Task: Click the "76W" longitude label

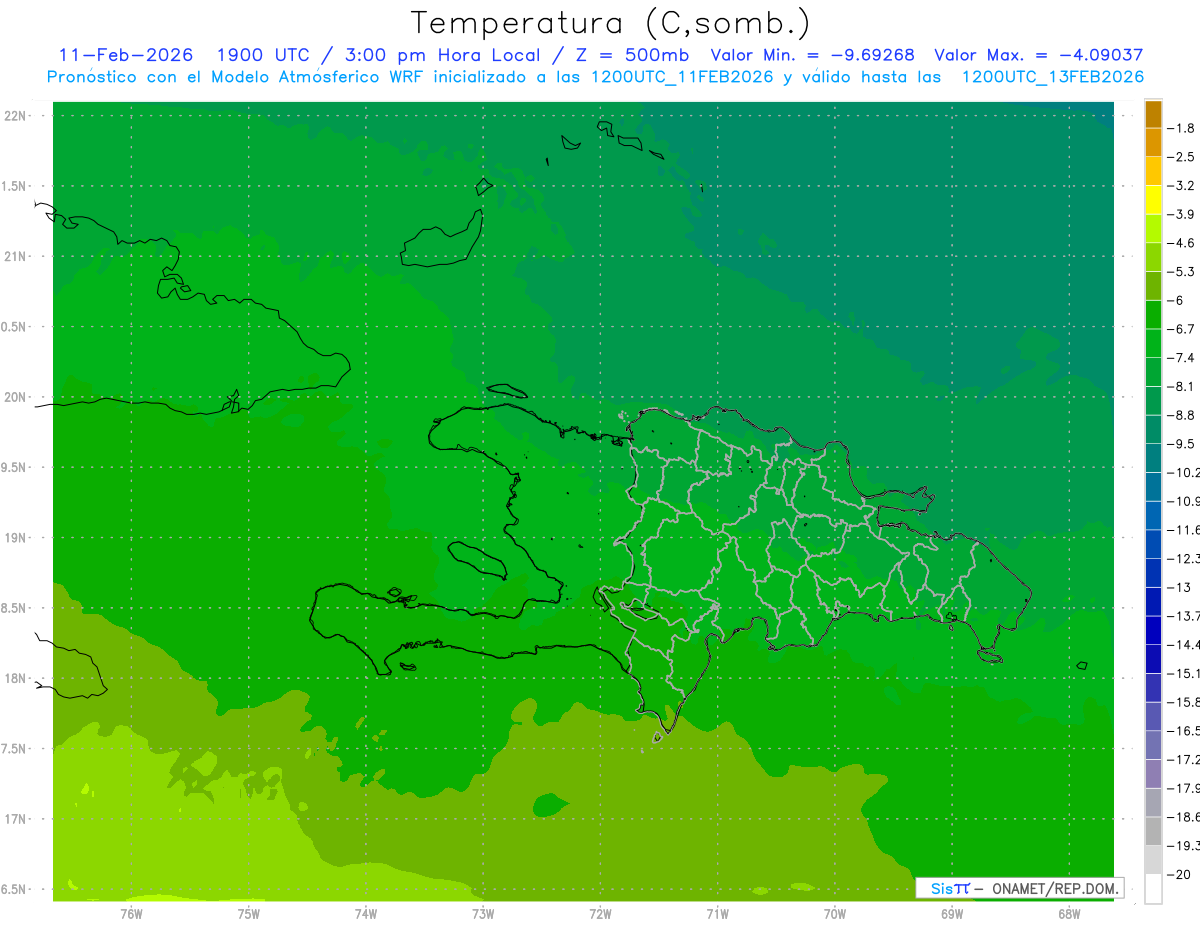Action: (x=131, y=913)
